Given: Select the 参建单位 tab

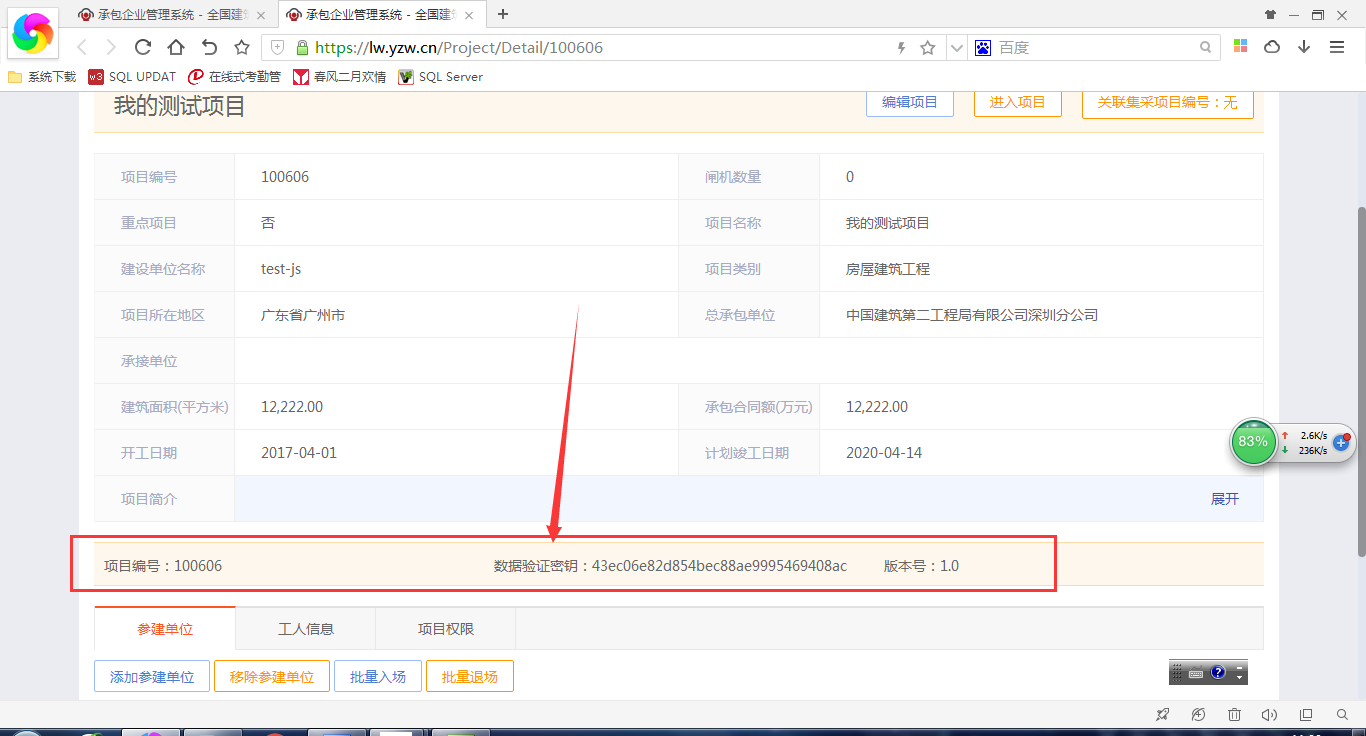Looking at the screenshot, I should (165, 629).
